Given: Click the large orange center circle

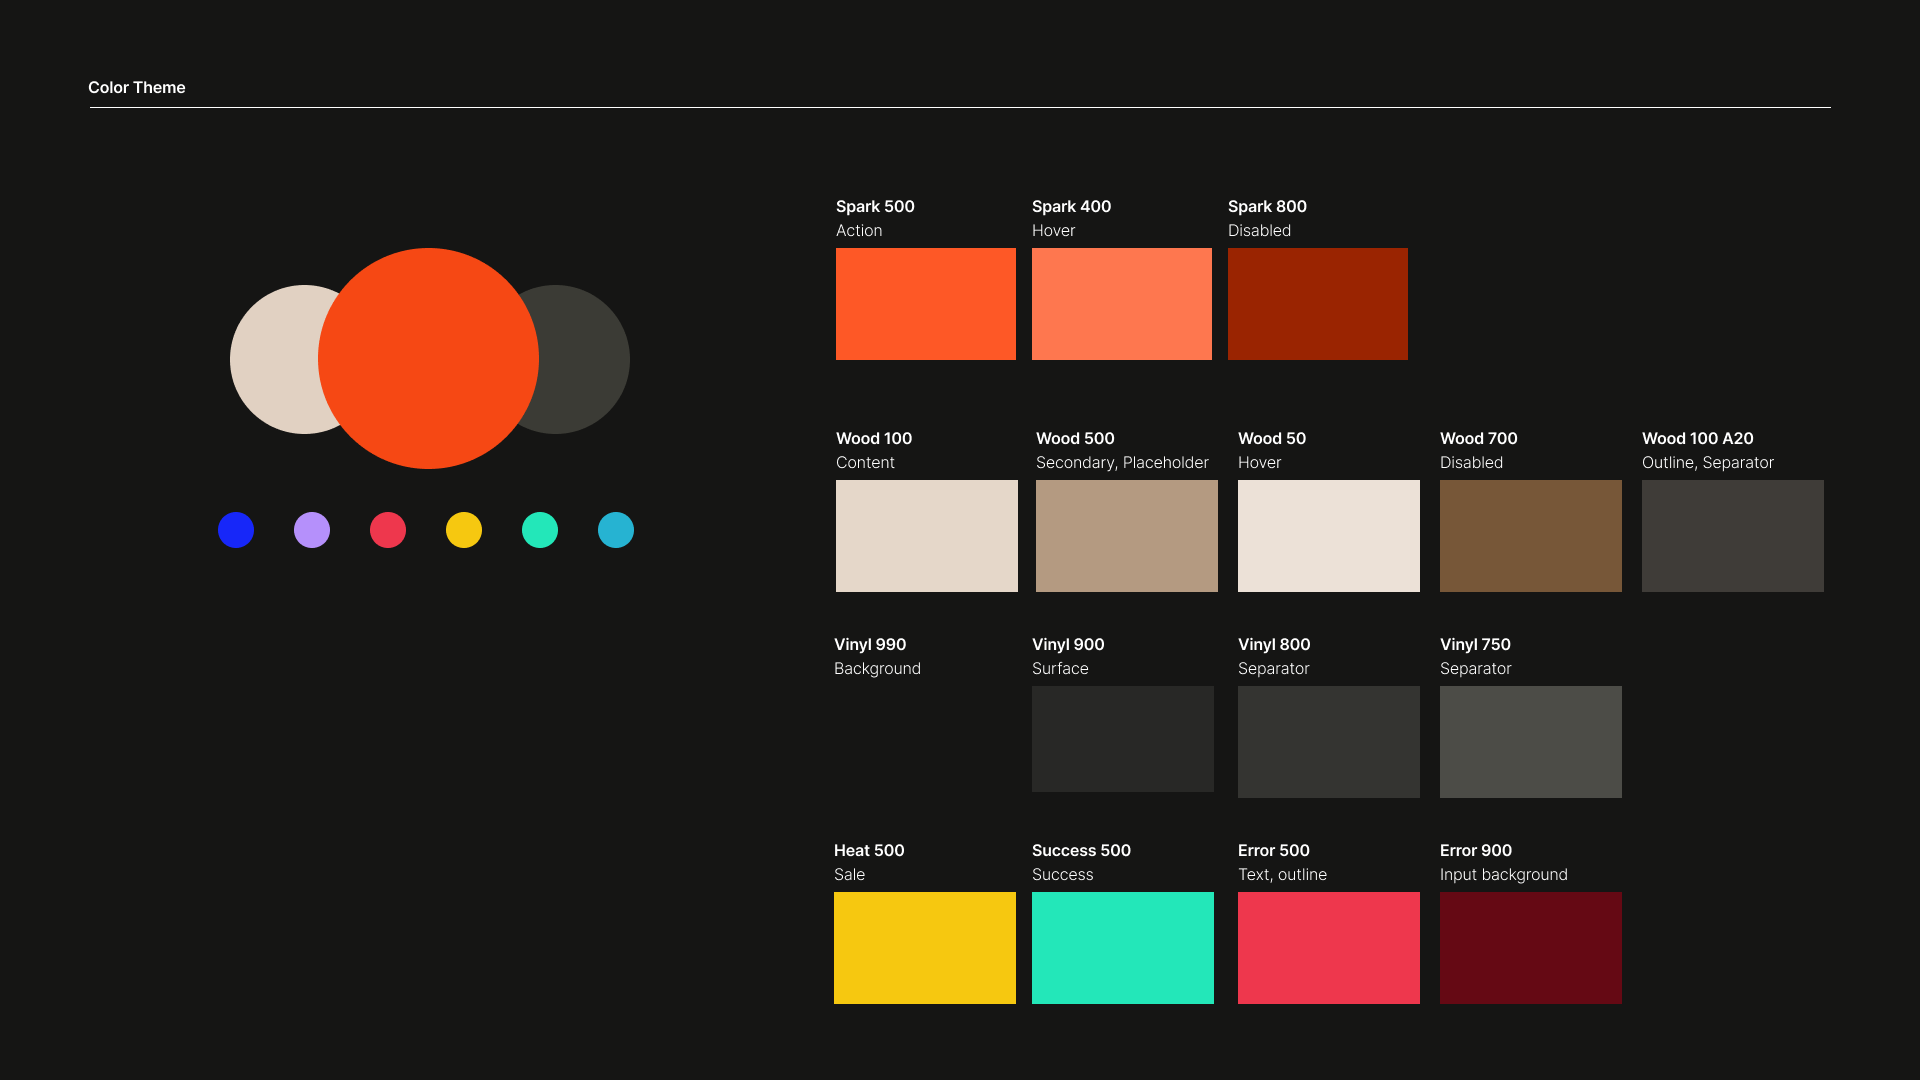Looking at the screenshot, I should (428, 358).
